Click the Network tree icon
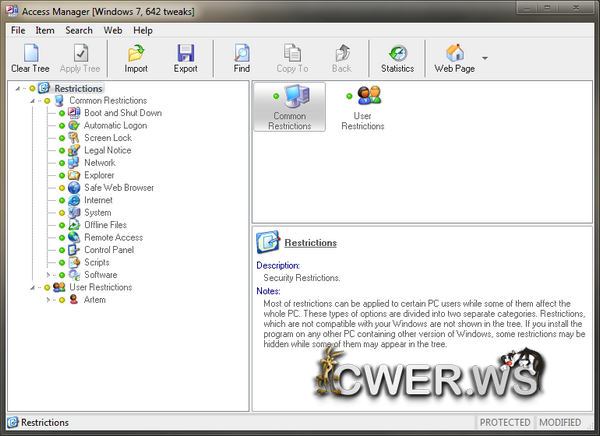 point(74,163)
